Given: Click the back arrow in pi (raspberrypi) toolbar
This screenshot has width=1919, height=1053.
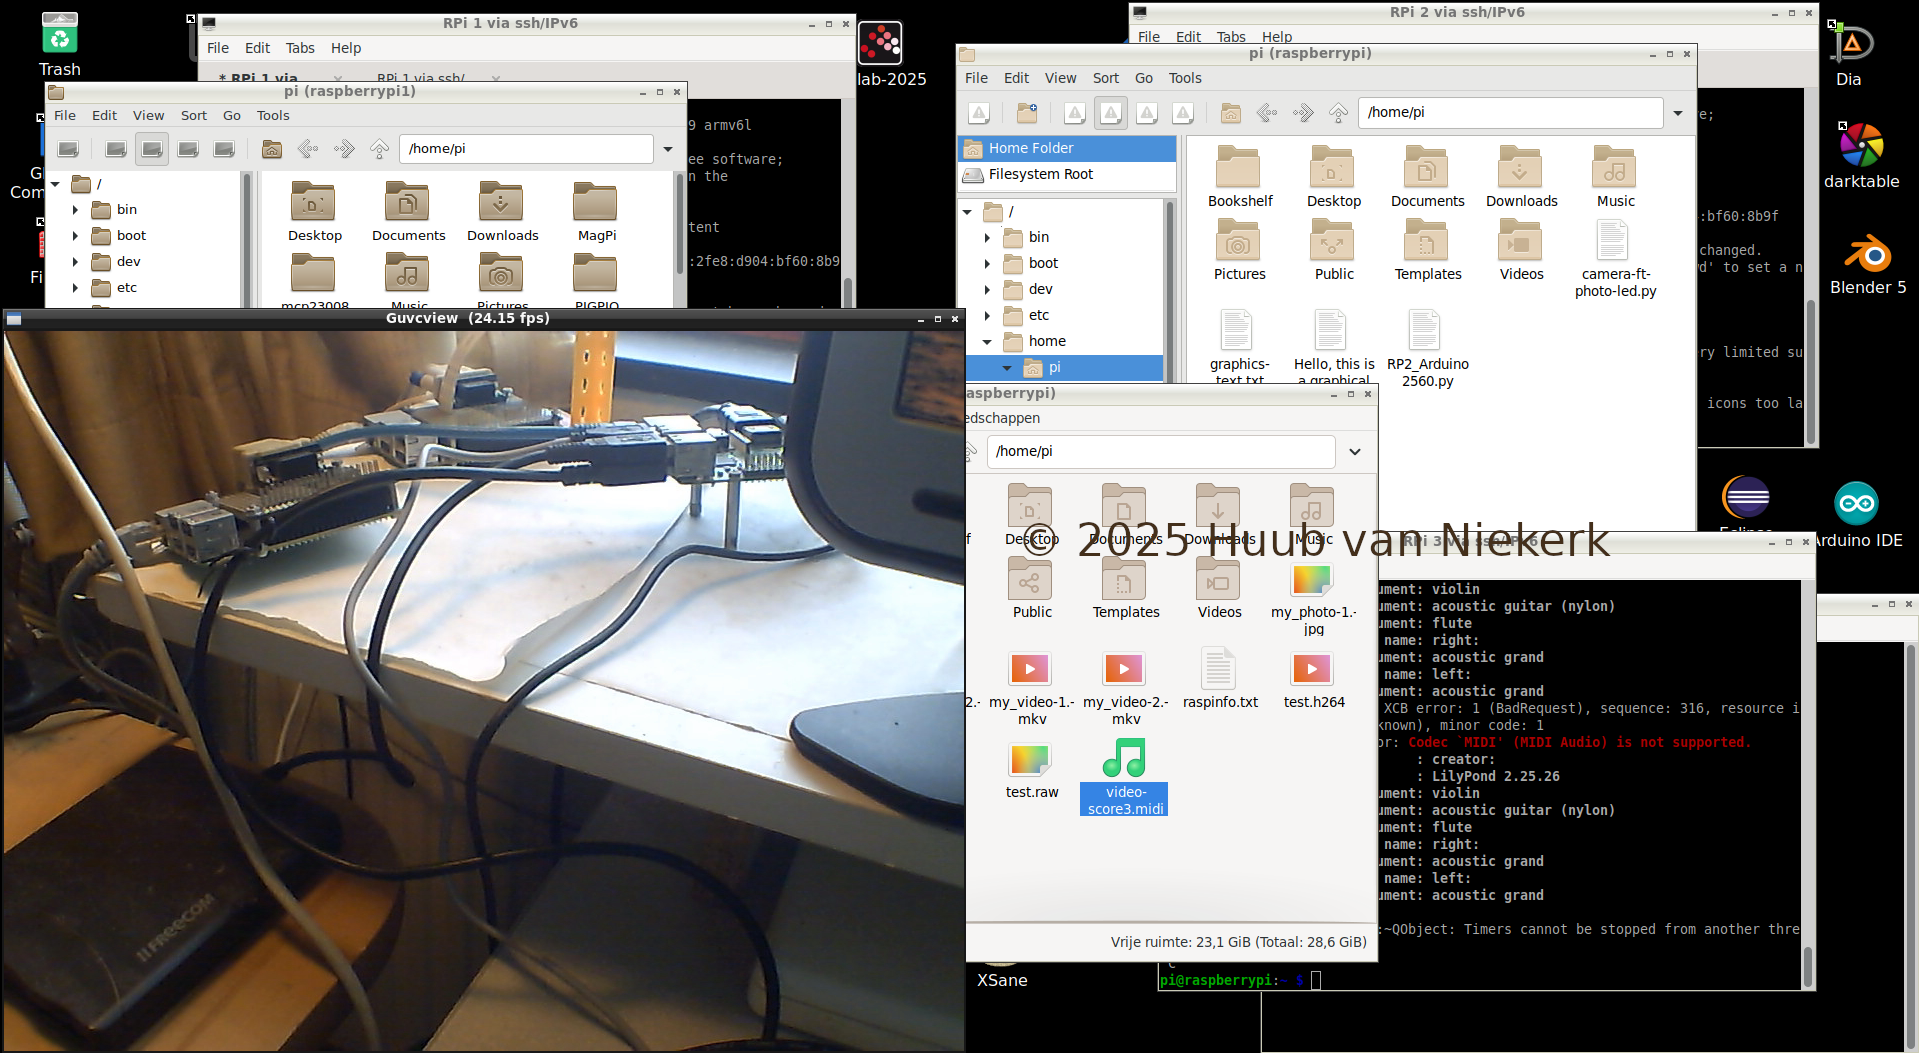Looking at the screenshot, I should [1267, 113].
